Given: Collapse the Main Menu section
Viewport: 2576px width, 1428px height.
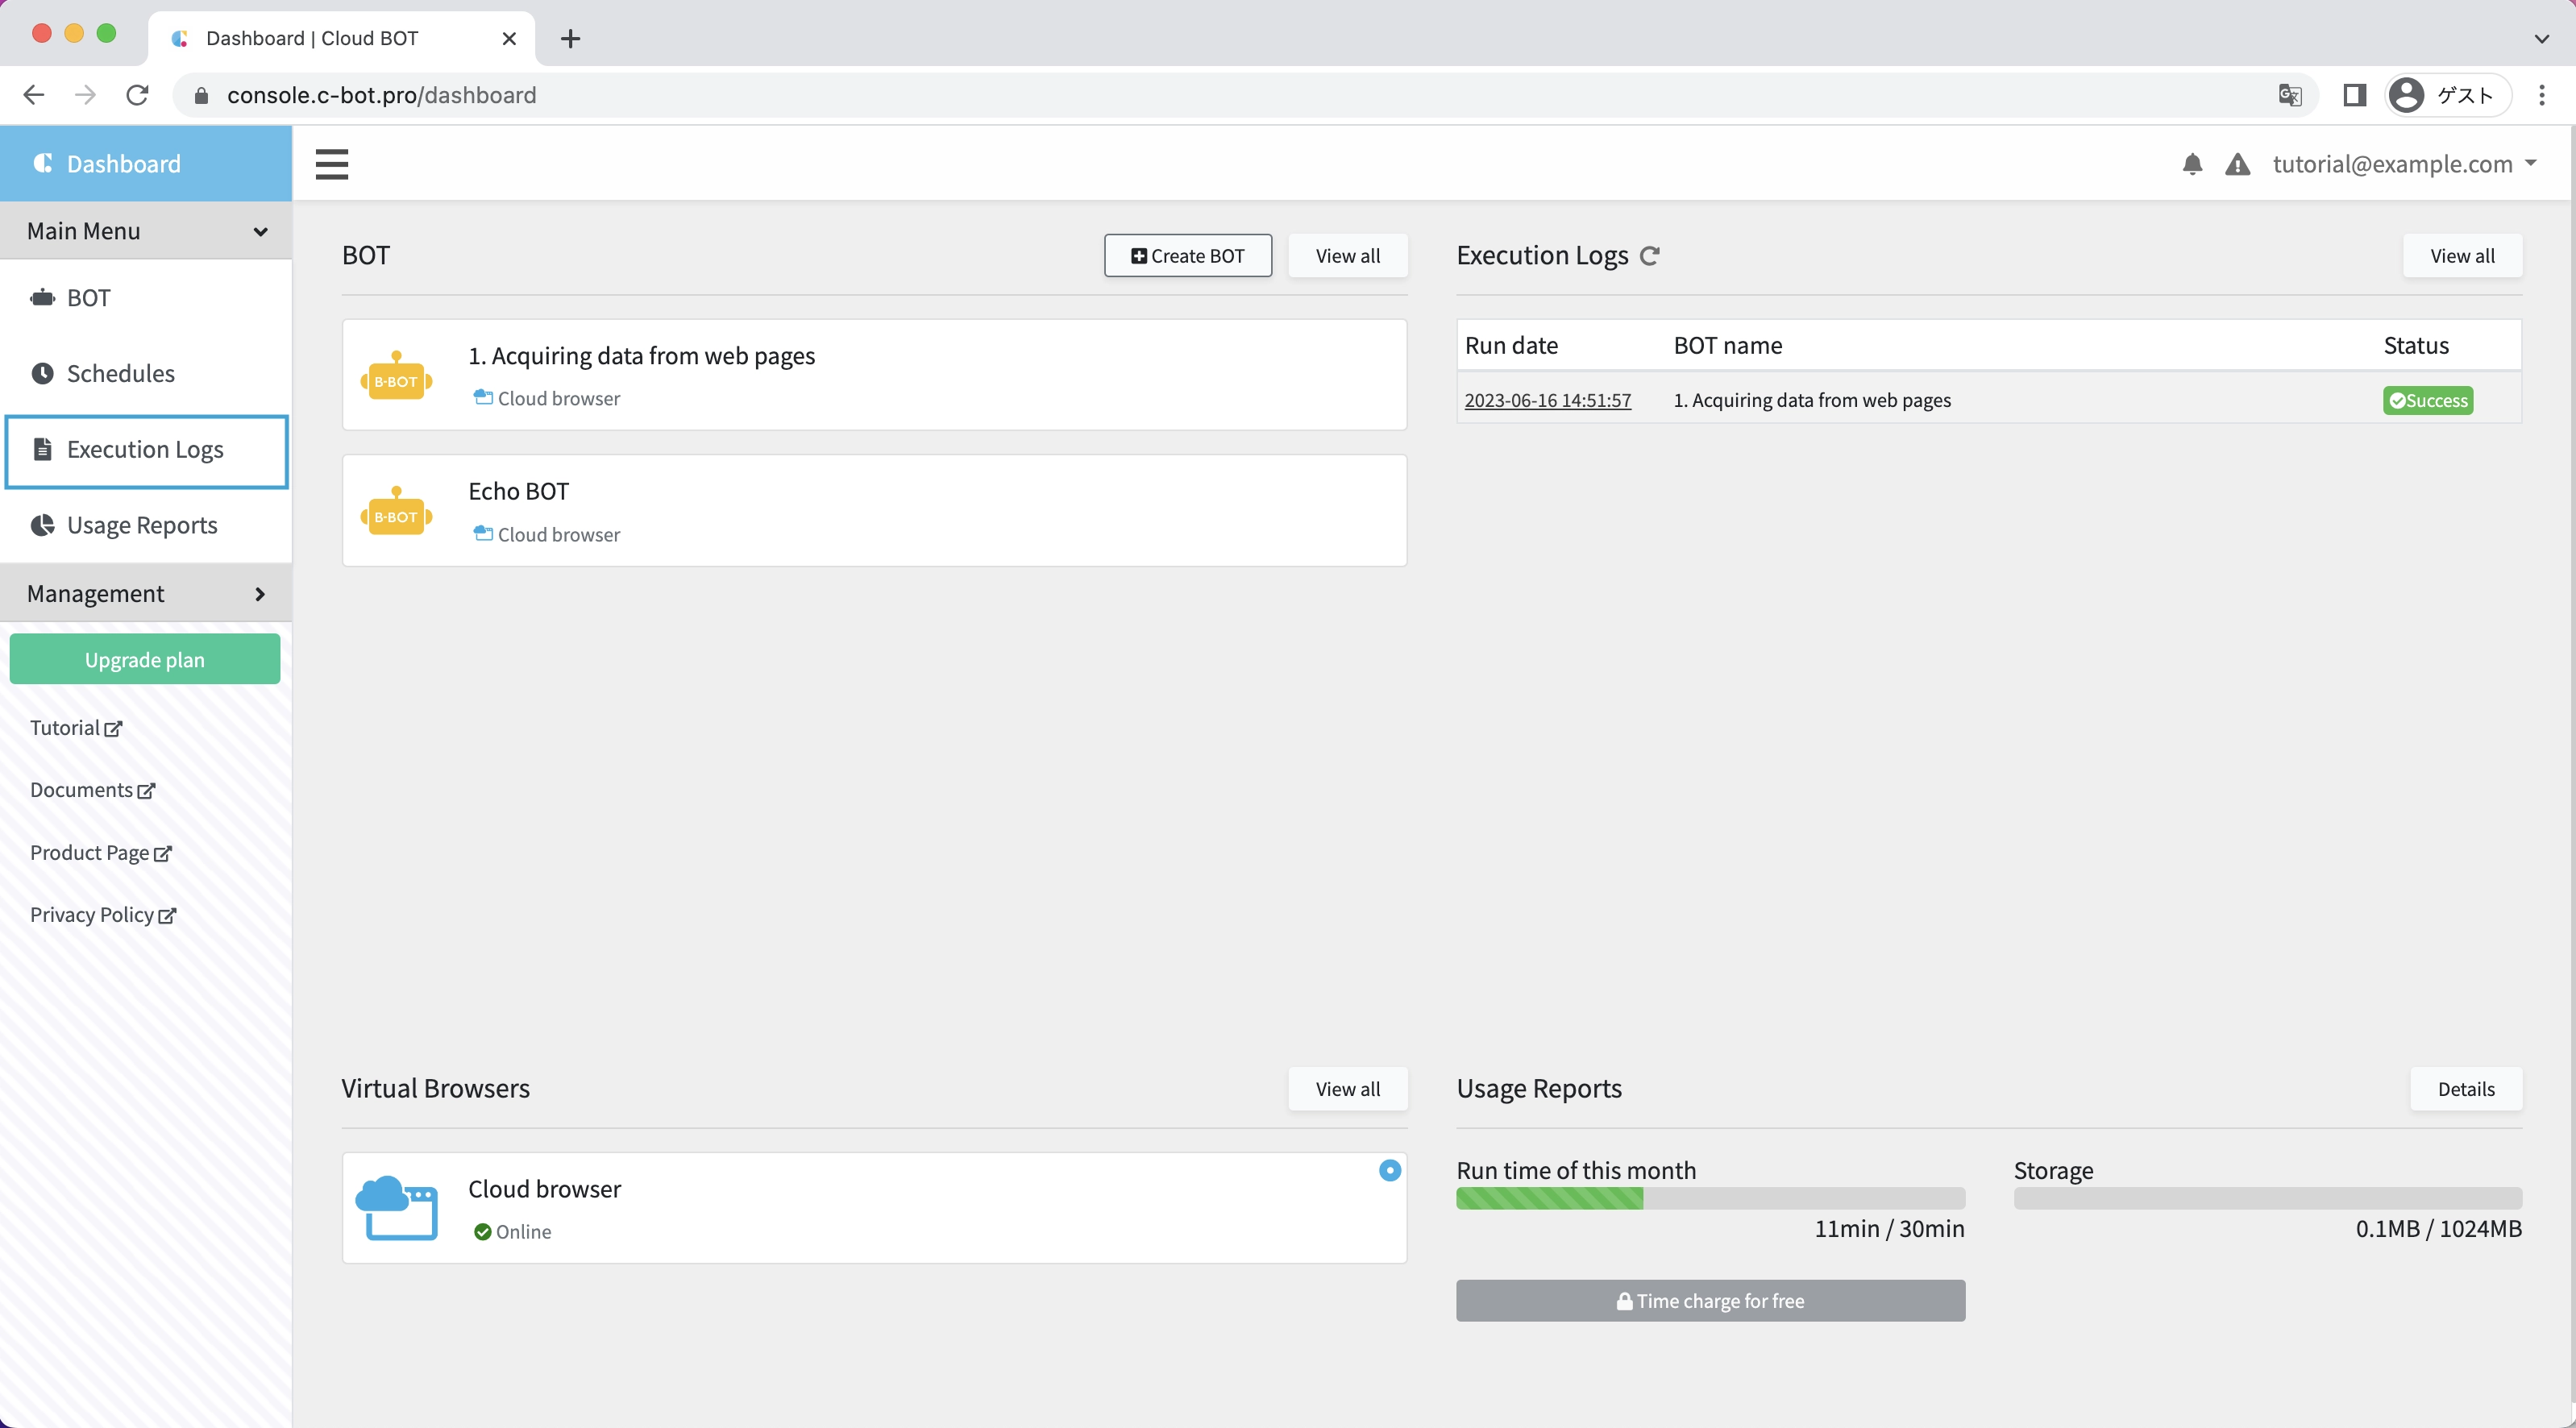Looking at the screenshot, I should tap(146, 231).
